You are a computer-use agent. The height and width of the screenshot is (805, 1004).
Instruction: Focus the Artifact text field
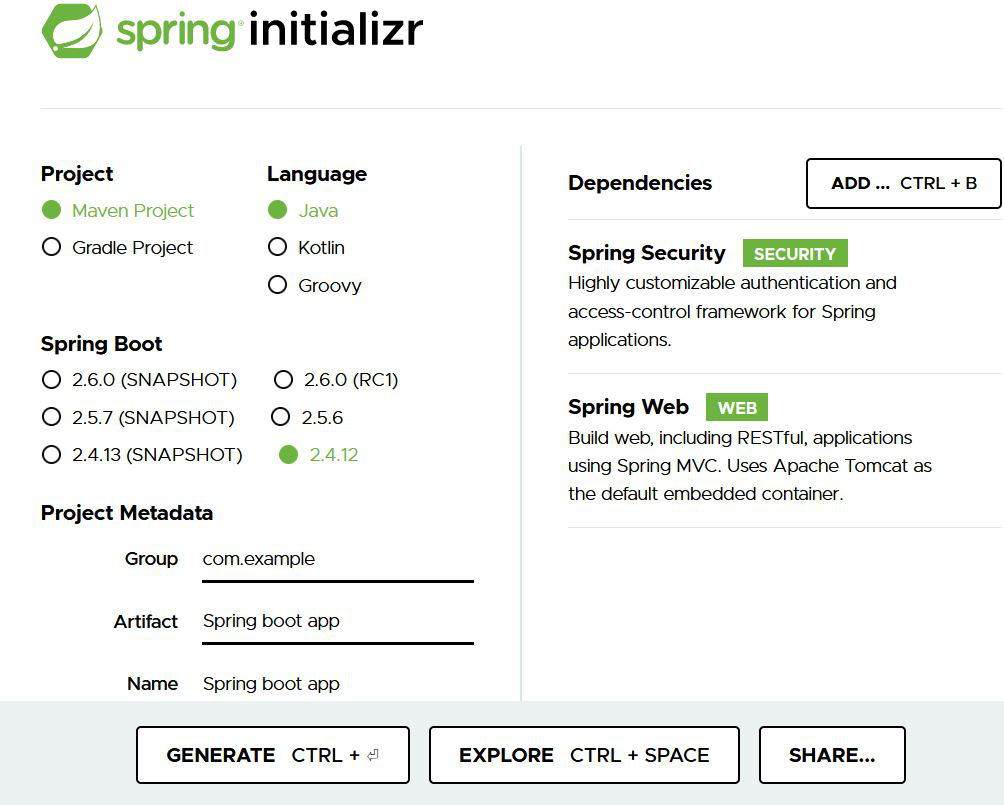pyautogui.click(x=337, y=621)
